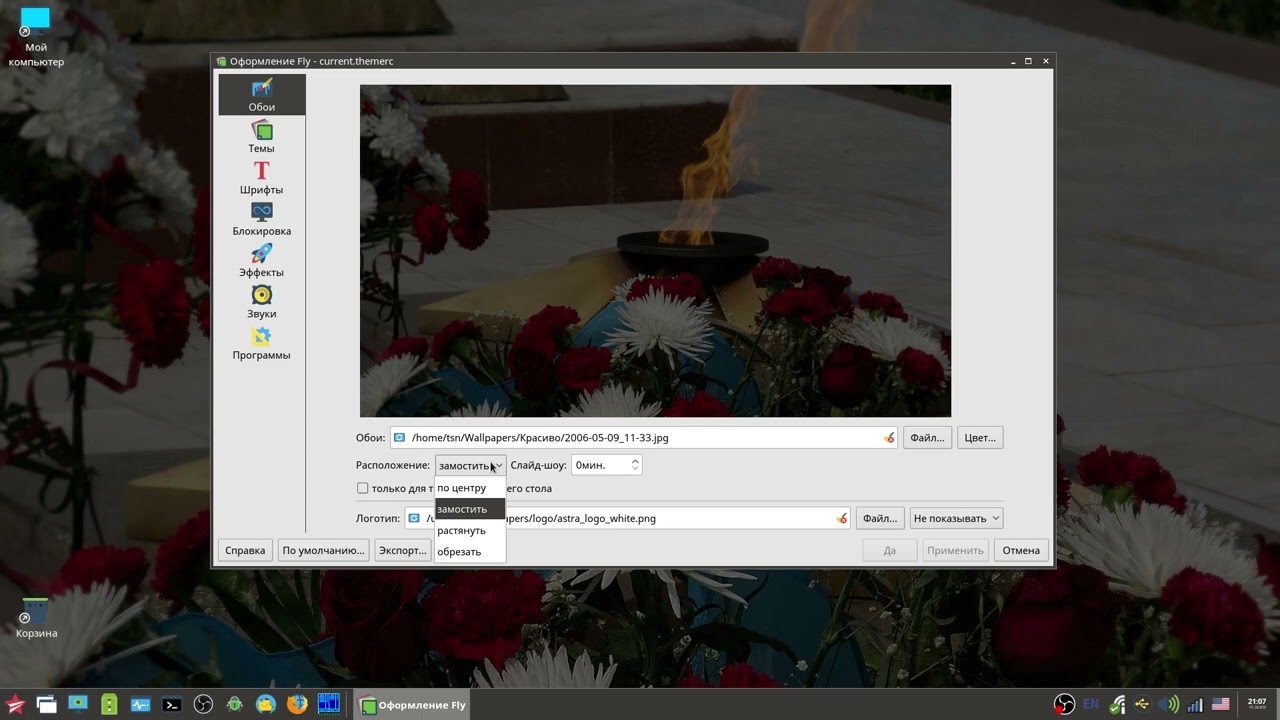Click the Отмена button
1280x720 pixels.
[x=1021, y=550]
